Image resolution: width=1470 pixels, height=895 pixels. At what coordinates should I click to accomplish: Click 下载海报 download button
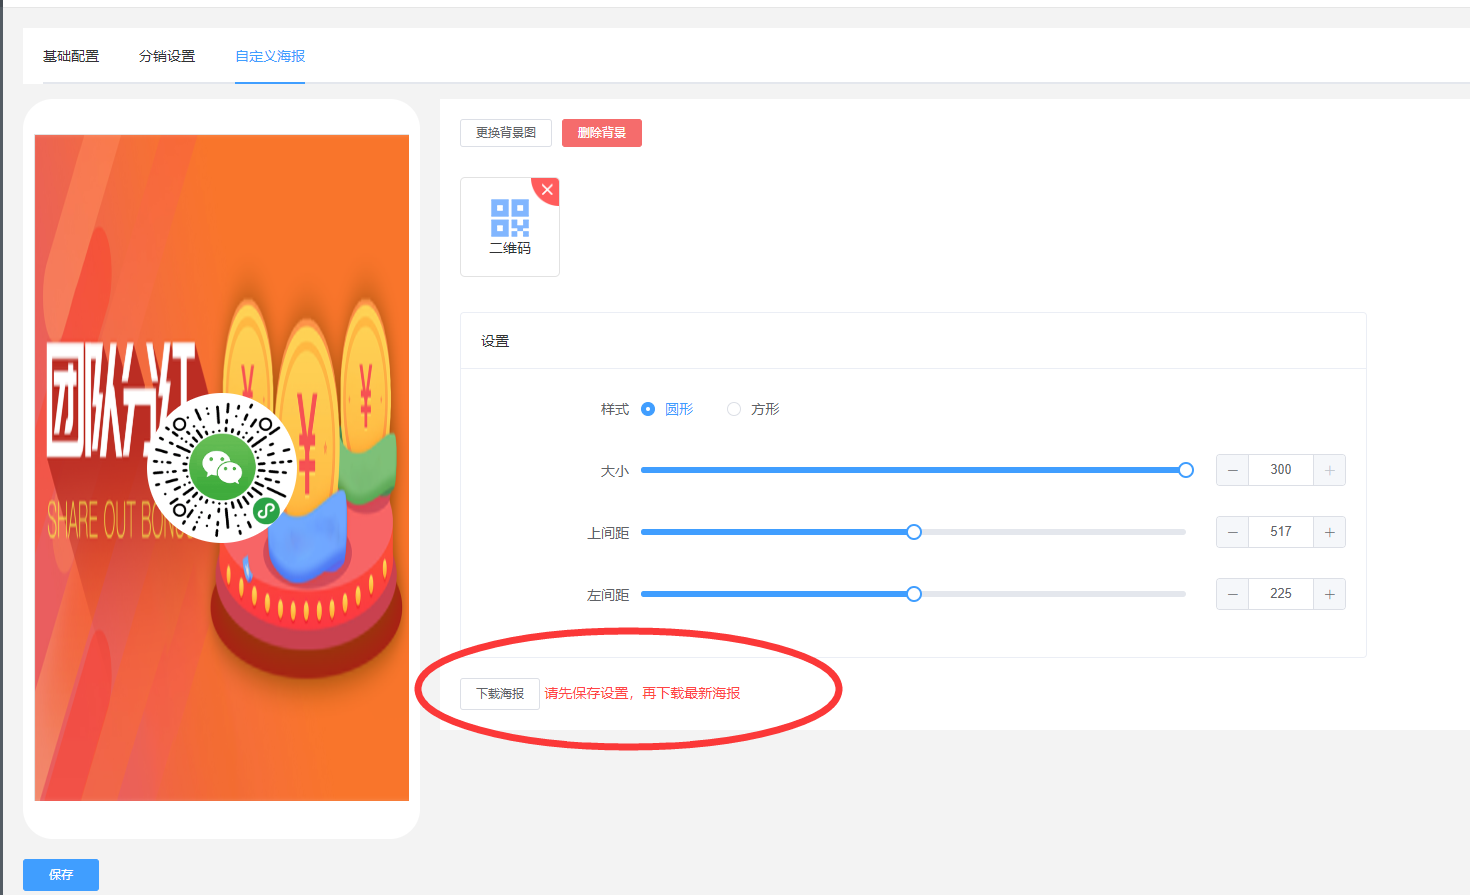[500, 694]
